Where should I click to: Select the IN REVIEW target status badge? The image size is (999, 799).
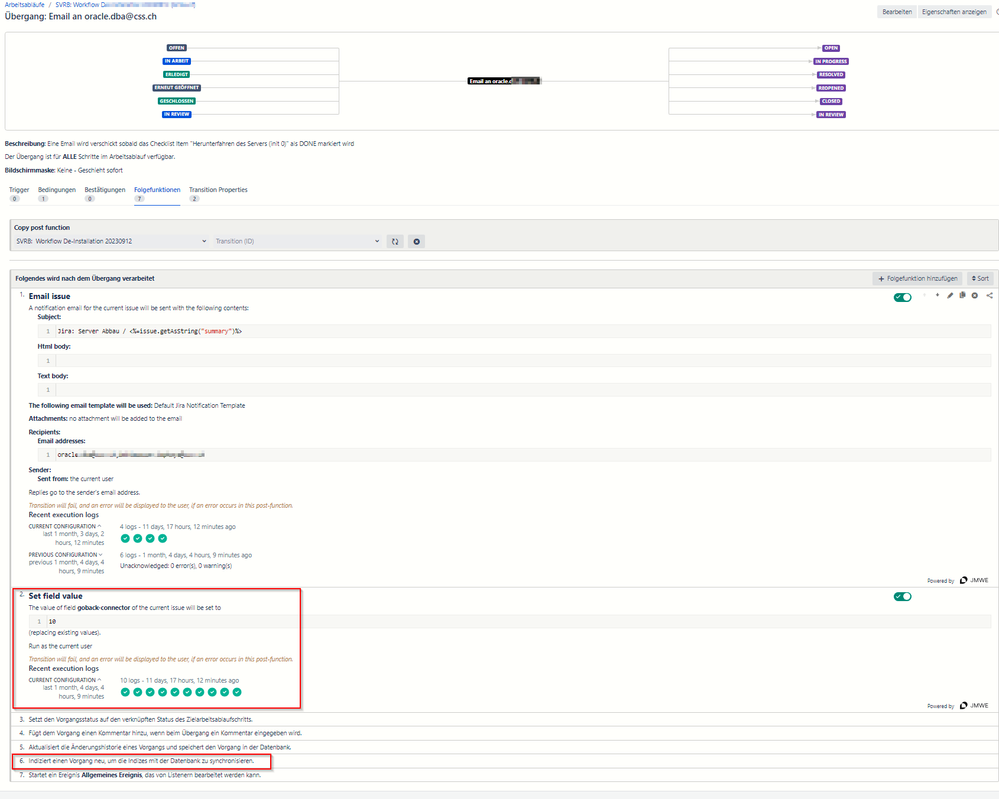tap(831, 115)
